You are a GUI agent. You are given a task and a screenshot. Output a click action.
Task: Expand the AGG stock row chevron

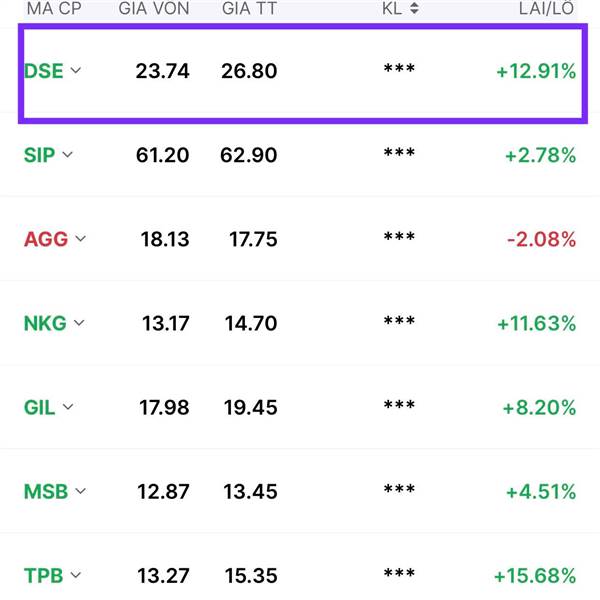coord(80,239)
